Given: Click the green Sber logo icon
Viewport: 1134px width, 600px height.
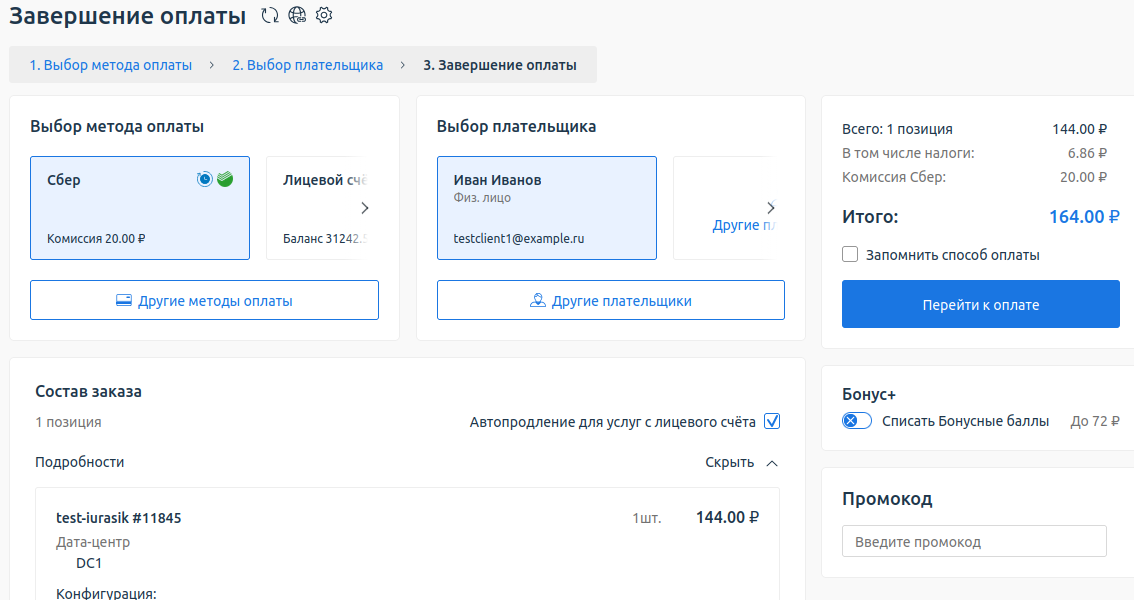Looking at the screenshot, I should click(x=225, y=179).
